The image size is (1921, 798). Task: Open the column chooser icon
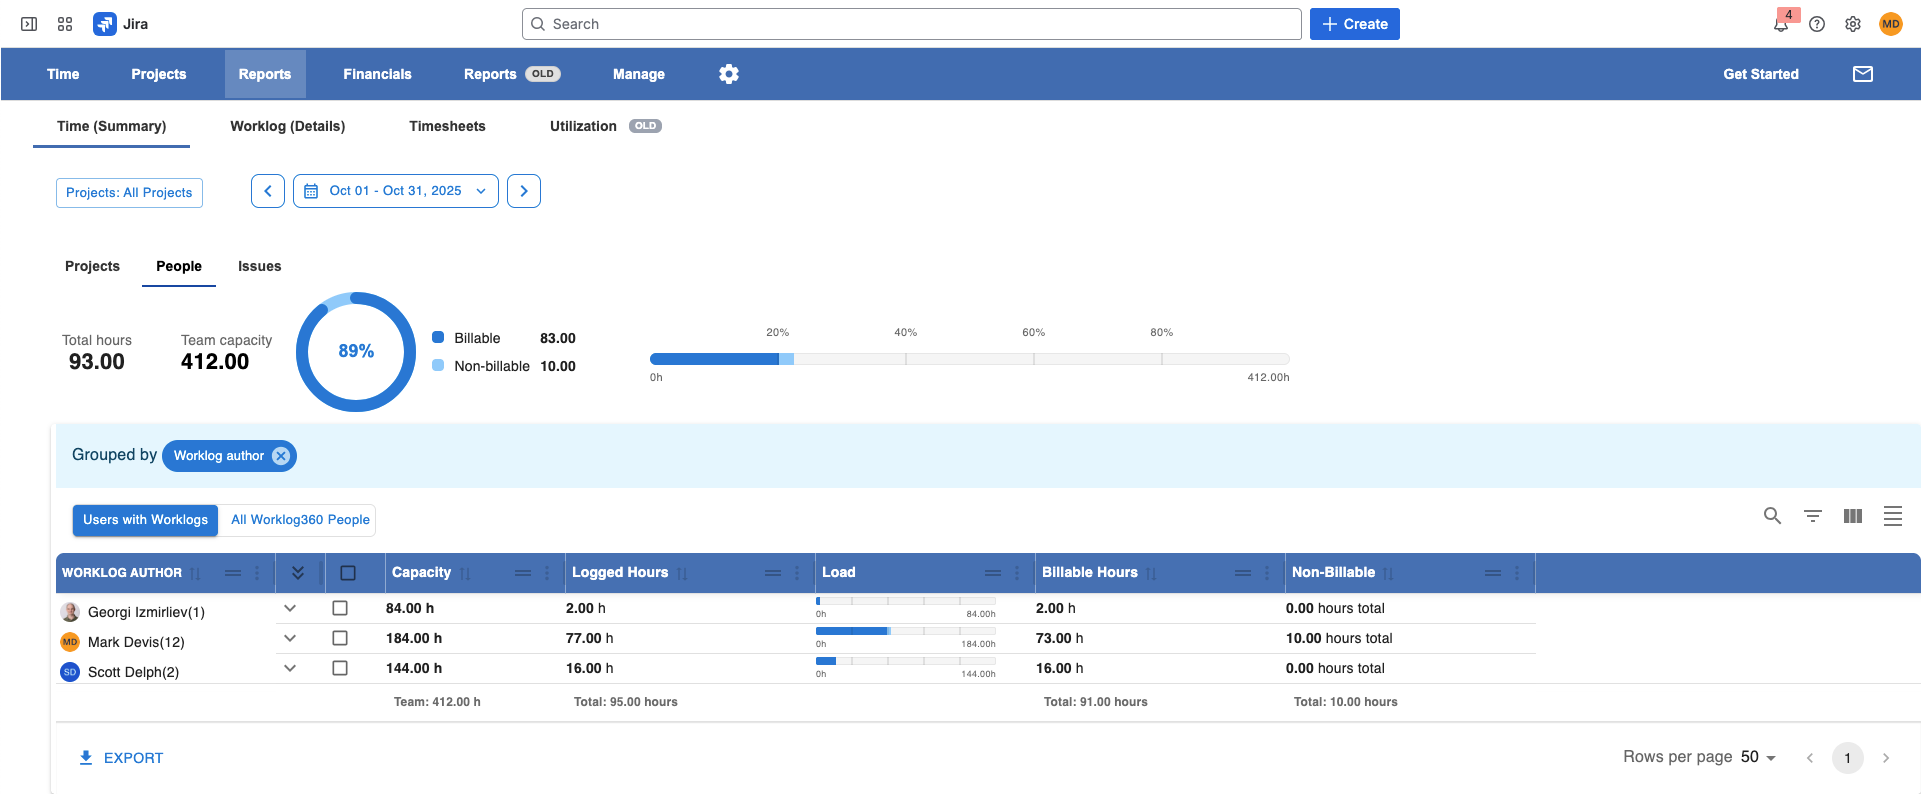[x=1853, y=516]
